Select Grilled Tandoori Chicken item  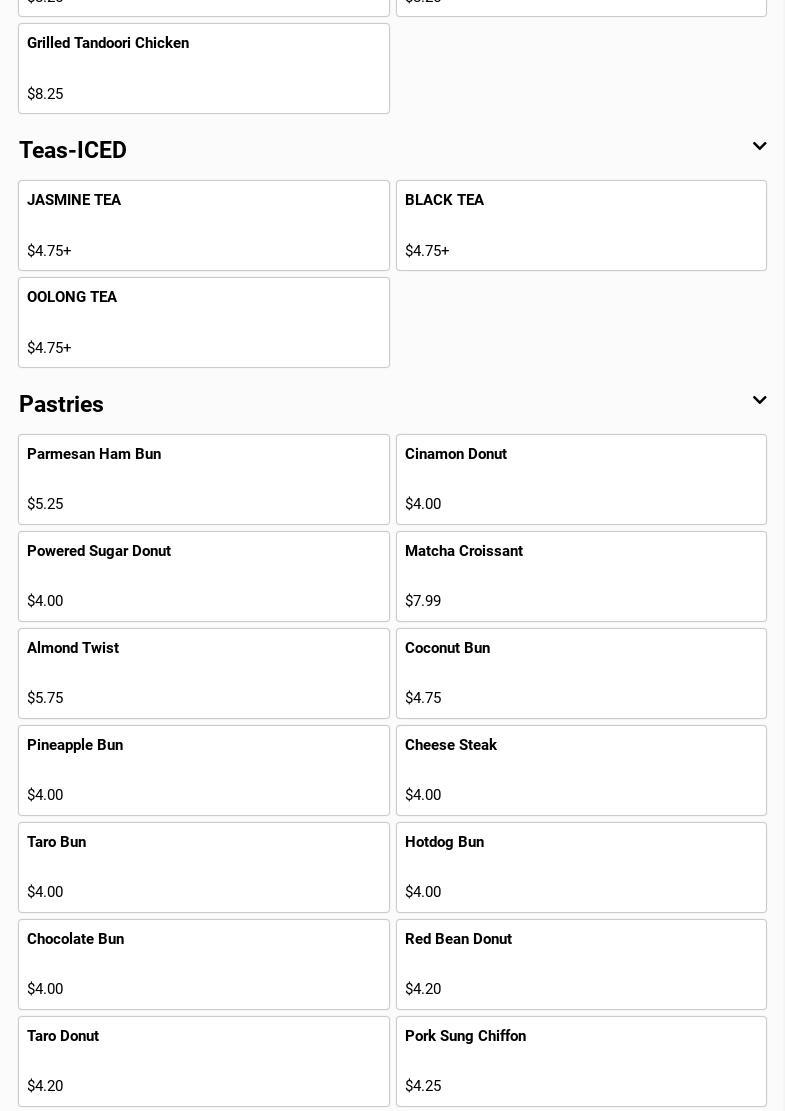[x=204, y=68]
